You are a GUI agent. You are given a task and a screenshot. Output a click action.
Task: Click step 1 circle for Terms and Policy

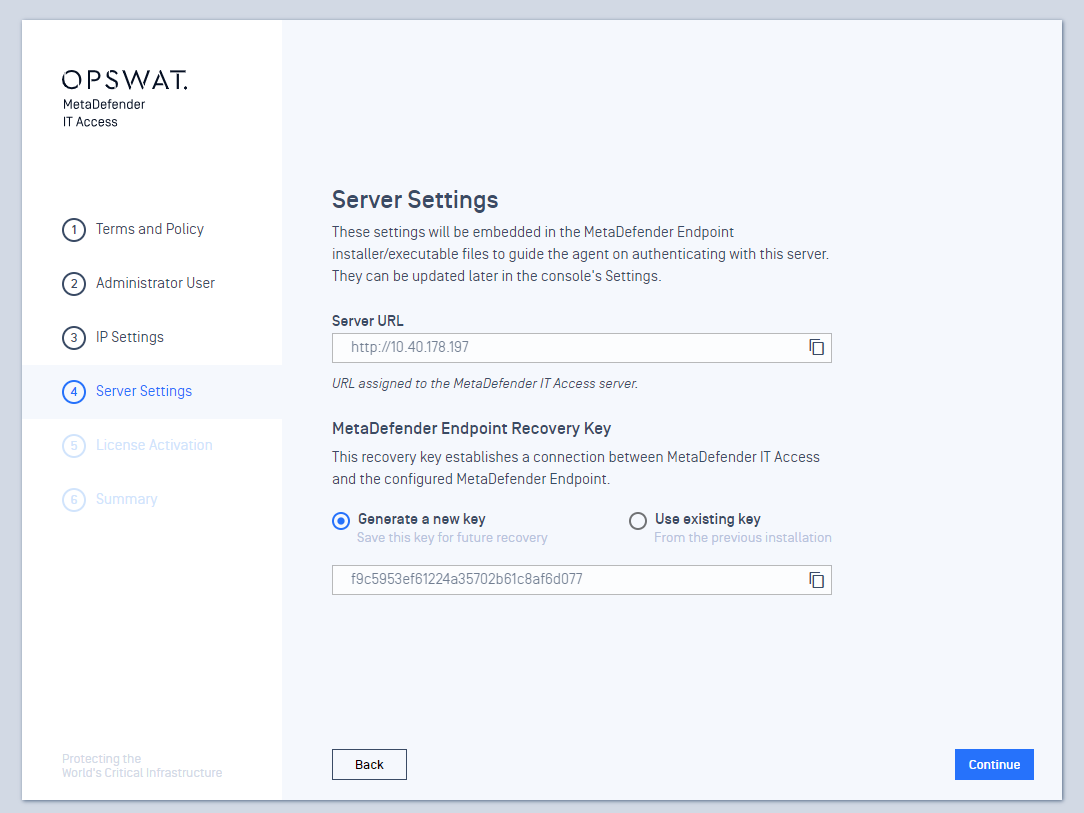coord(74,230)
